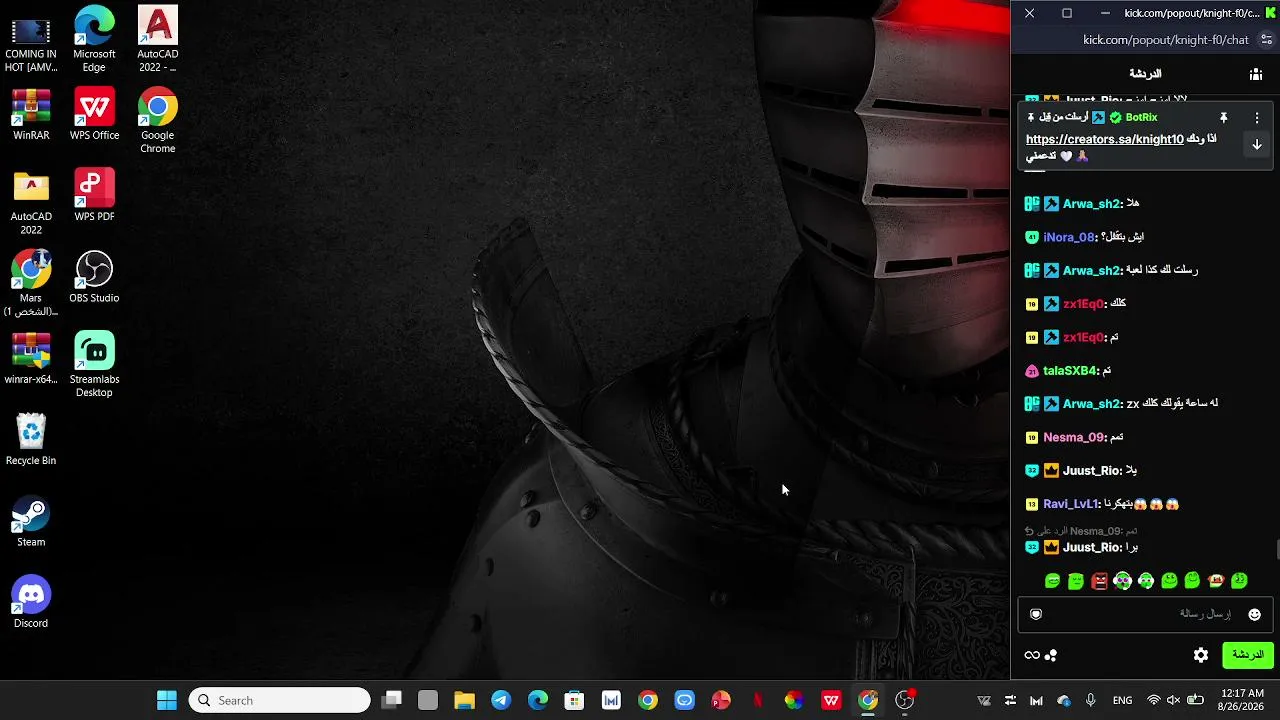Click the kick.com popout chat URL bar
Viewport: 1280px width, 720px height.
tap(1166, 40)
